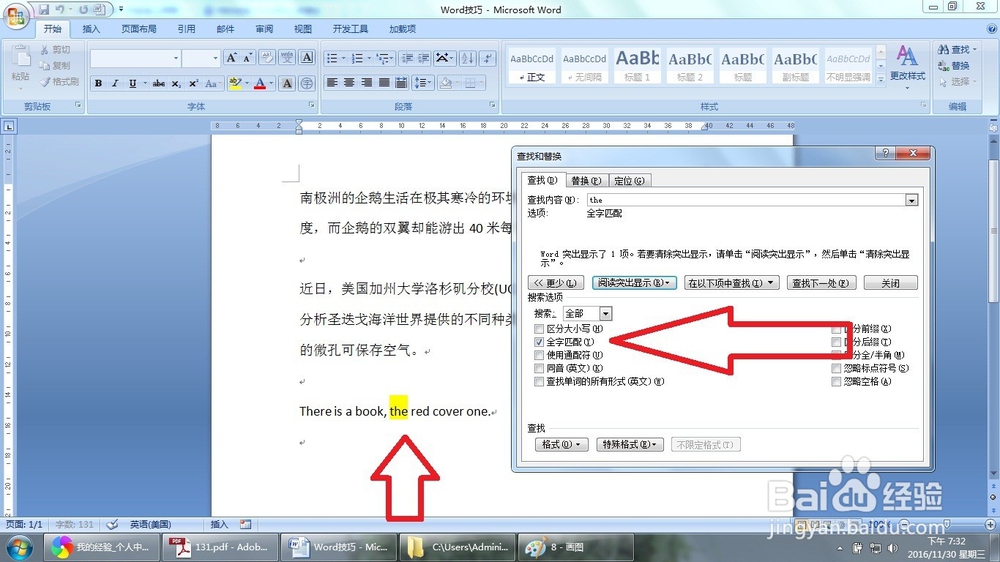The height and width of the screenshot is (562, 1000).
Task: Click the Paste clipboard icon
Action: click(x=20, y=57)
